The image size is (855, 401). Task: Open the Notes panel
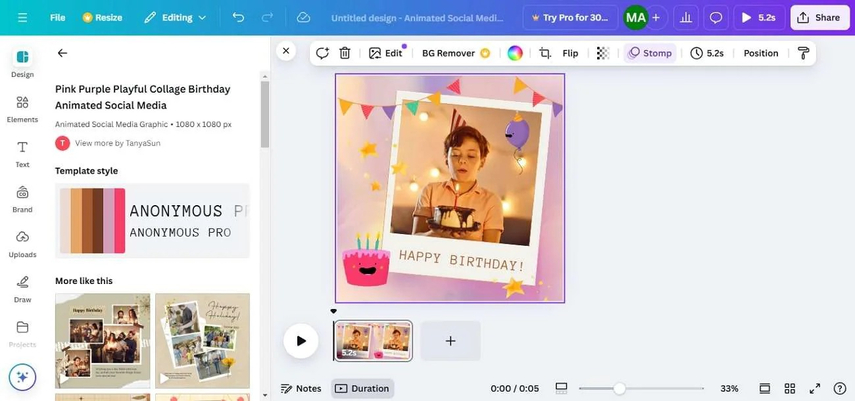point(301,388)
